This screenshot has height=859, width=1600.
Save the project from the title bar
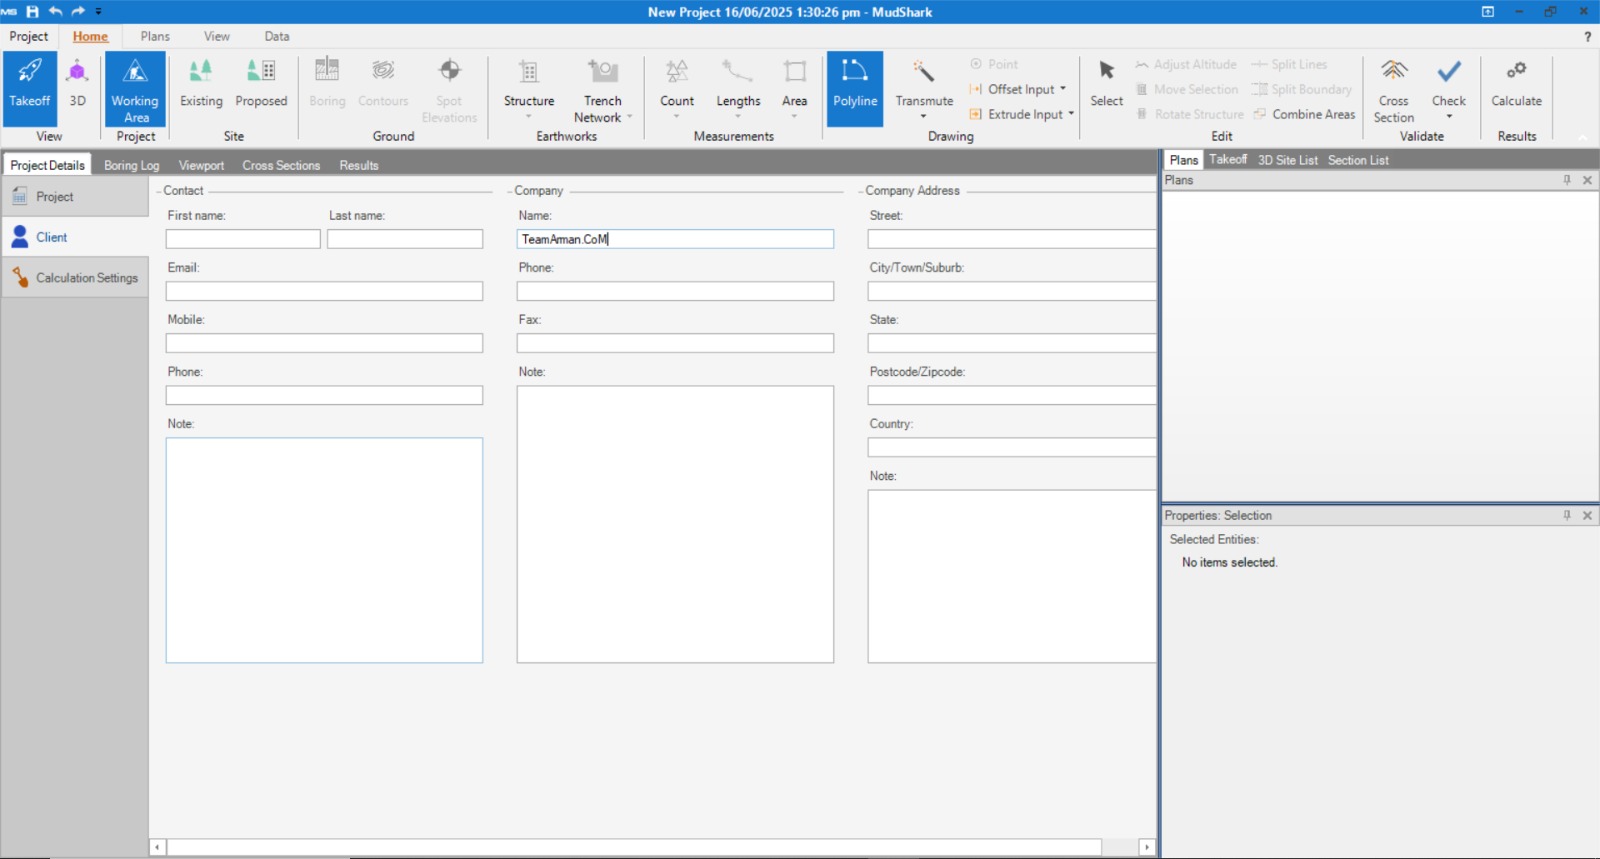tap(32, 11)
